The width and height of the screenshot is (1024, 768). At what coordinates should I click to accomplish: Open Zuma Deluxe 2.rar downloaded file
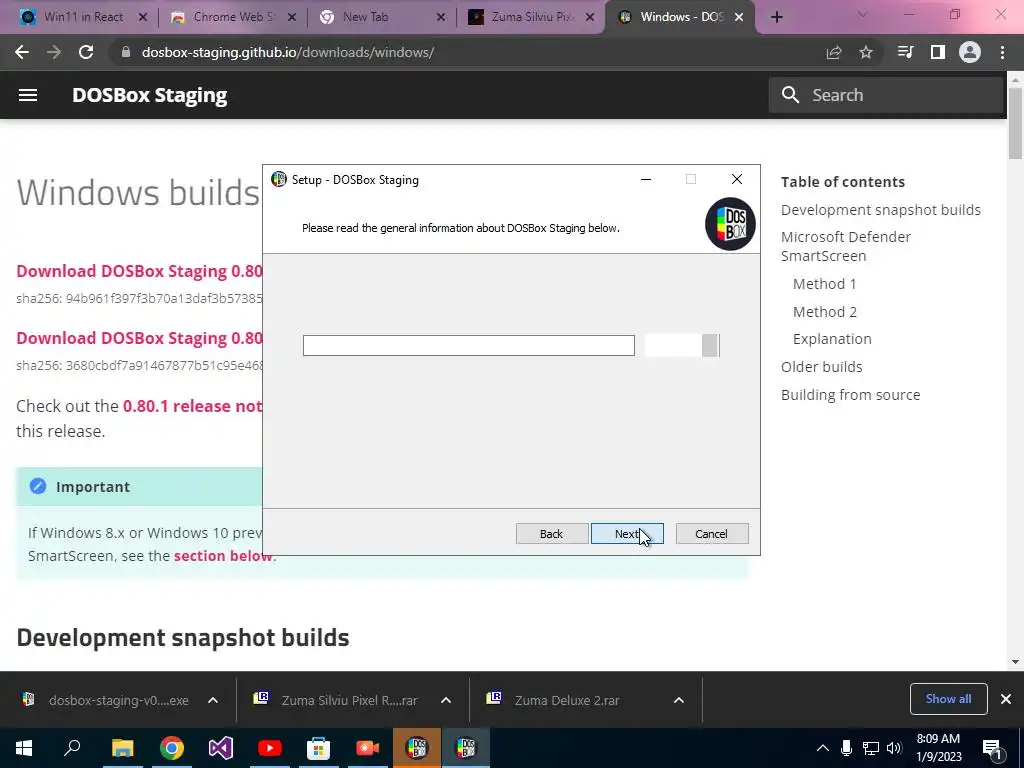pos(566,700)
